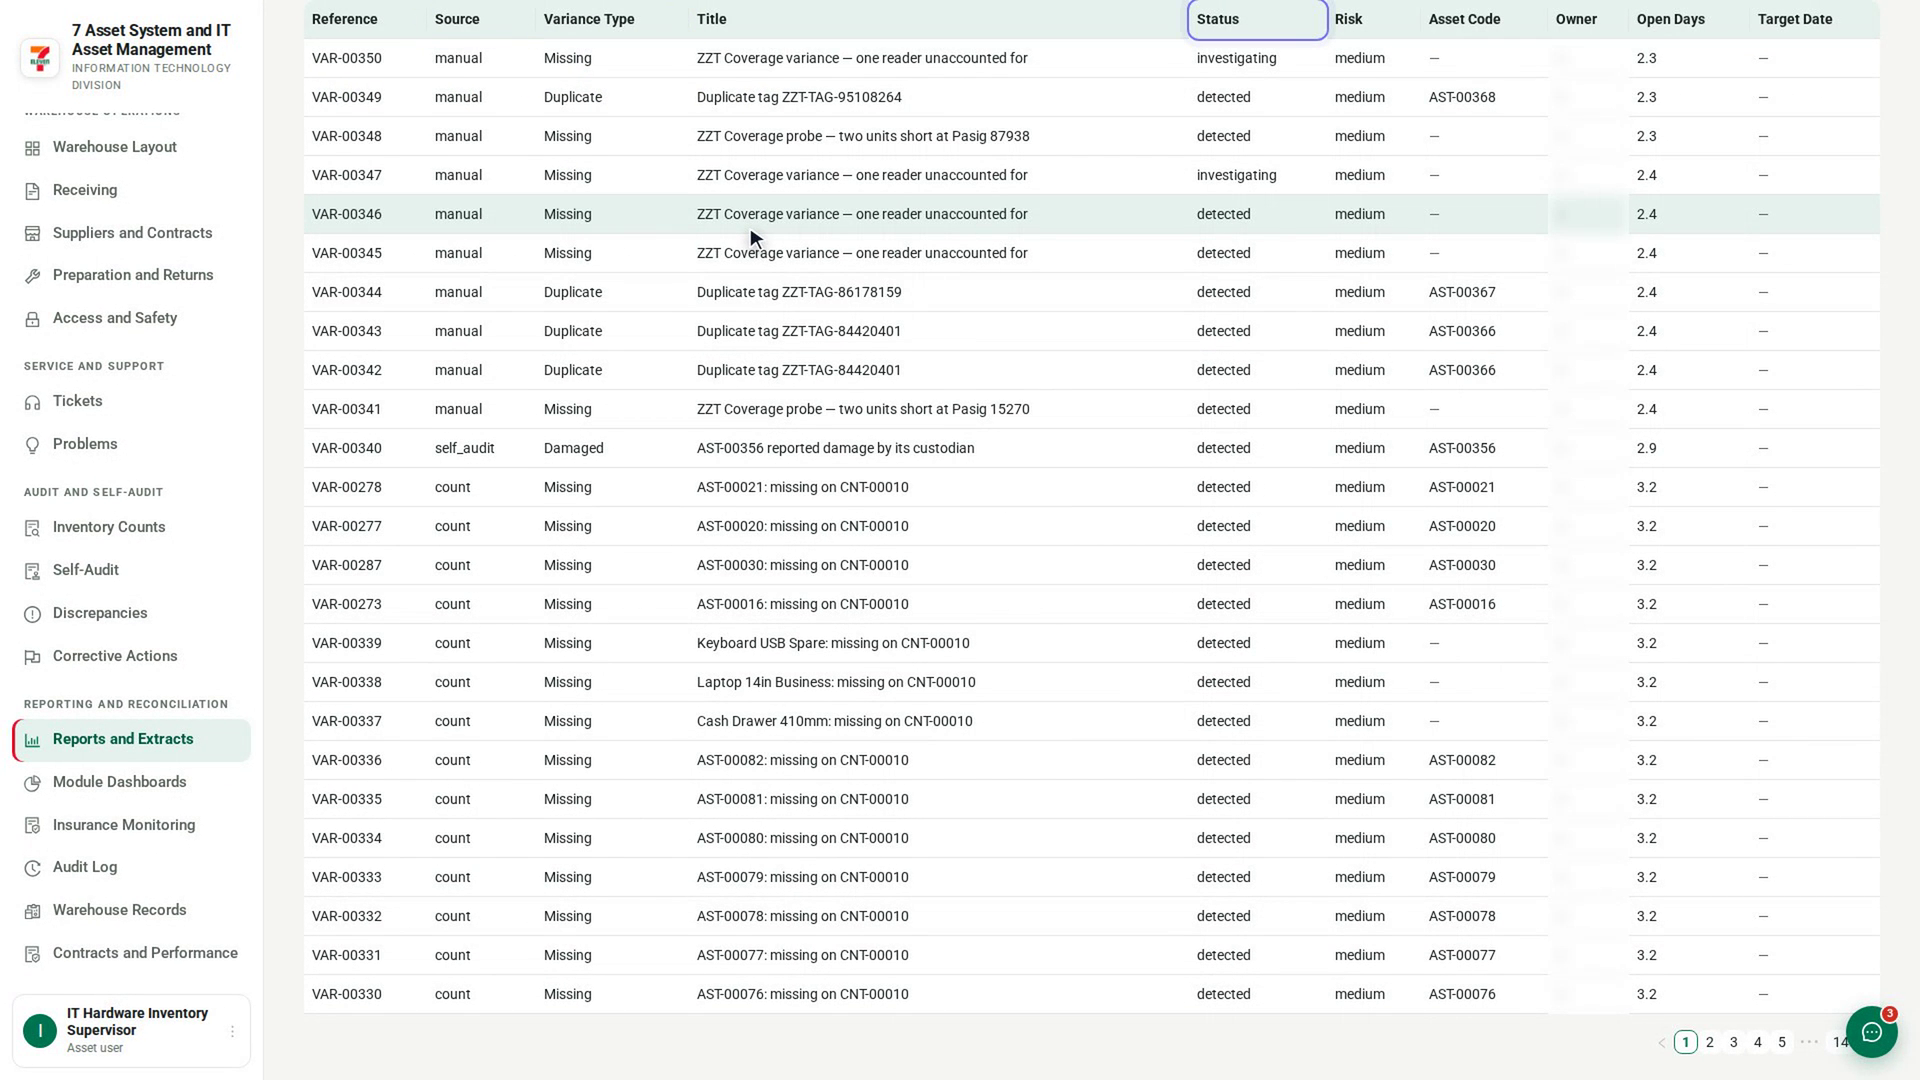Click the Discrepancies alert icon
1920x1080 pixels.
pos(32,614)
